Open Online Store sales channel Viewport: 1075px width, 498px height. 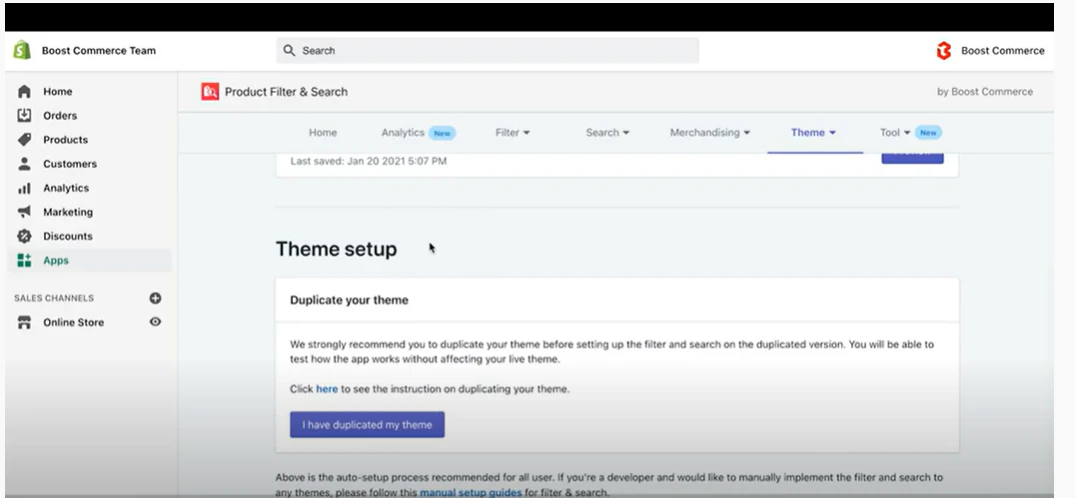(x=73, y=322)
